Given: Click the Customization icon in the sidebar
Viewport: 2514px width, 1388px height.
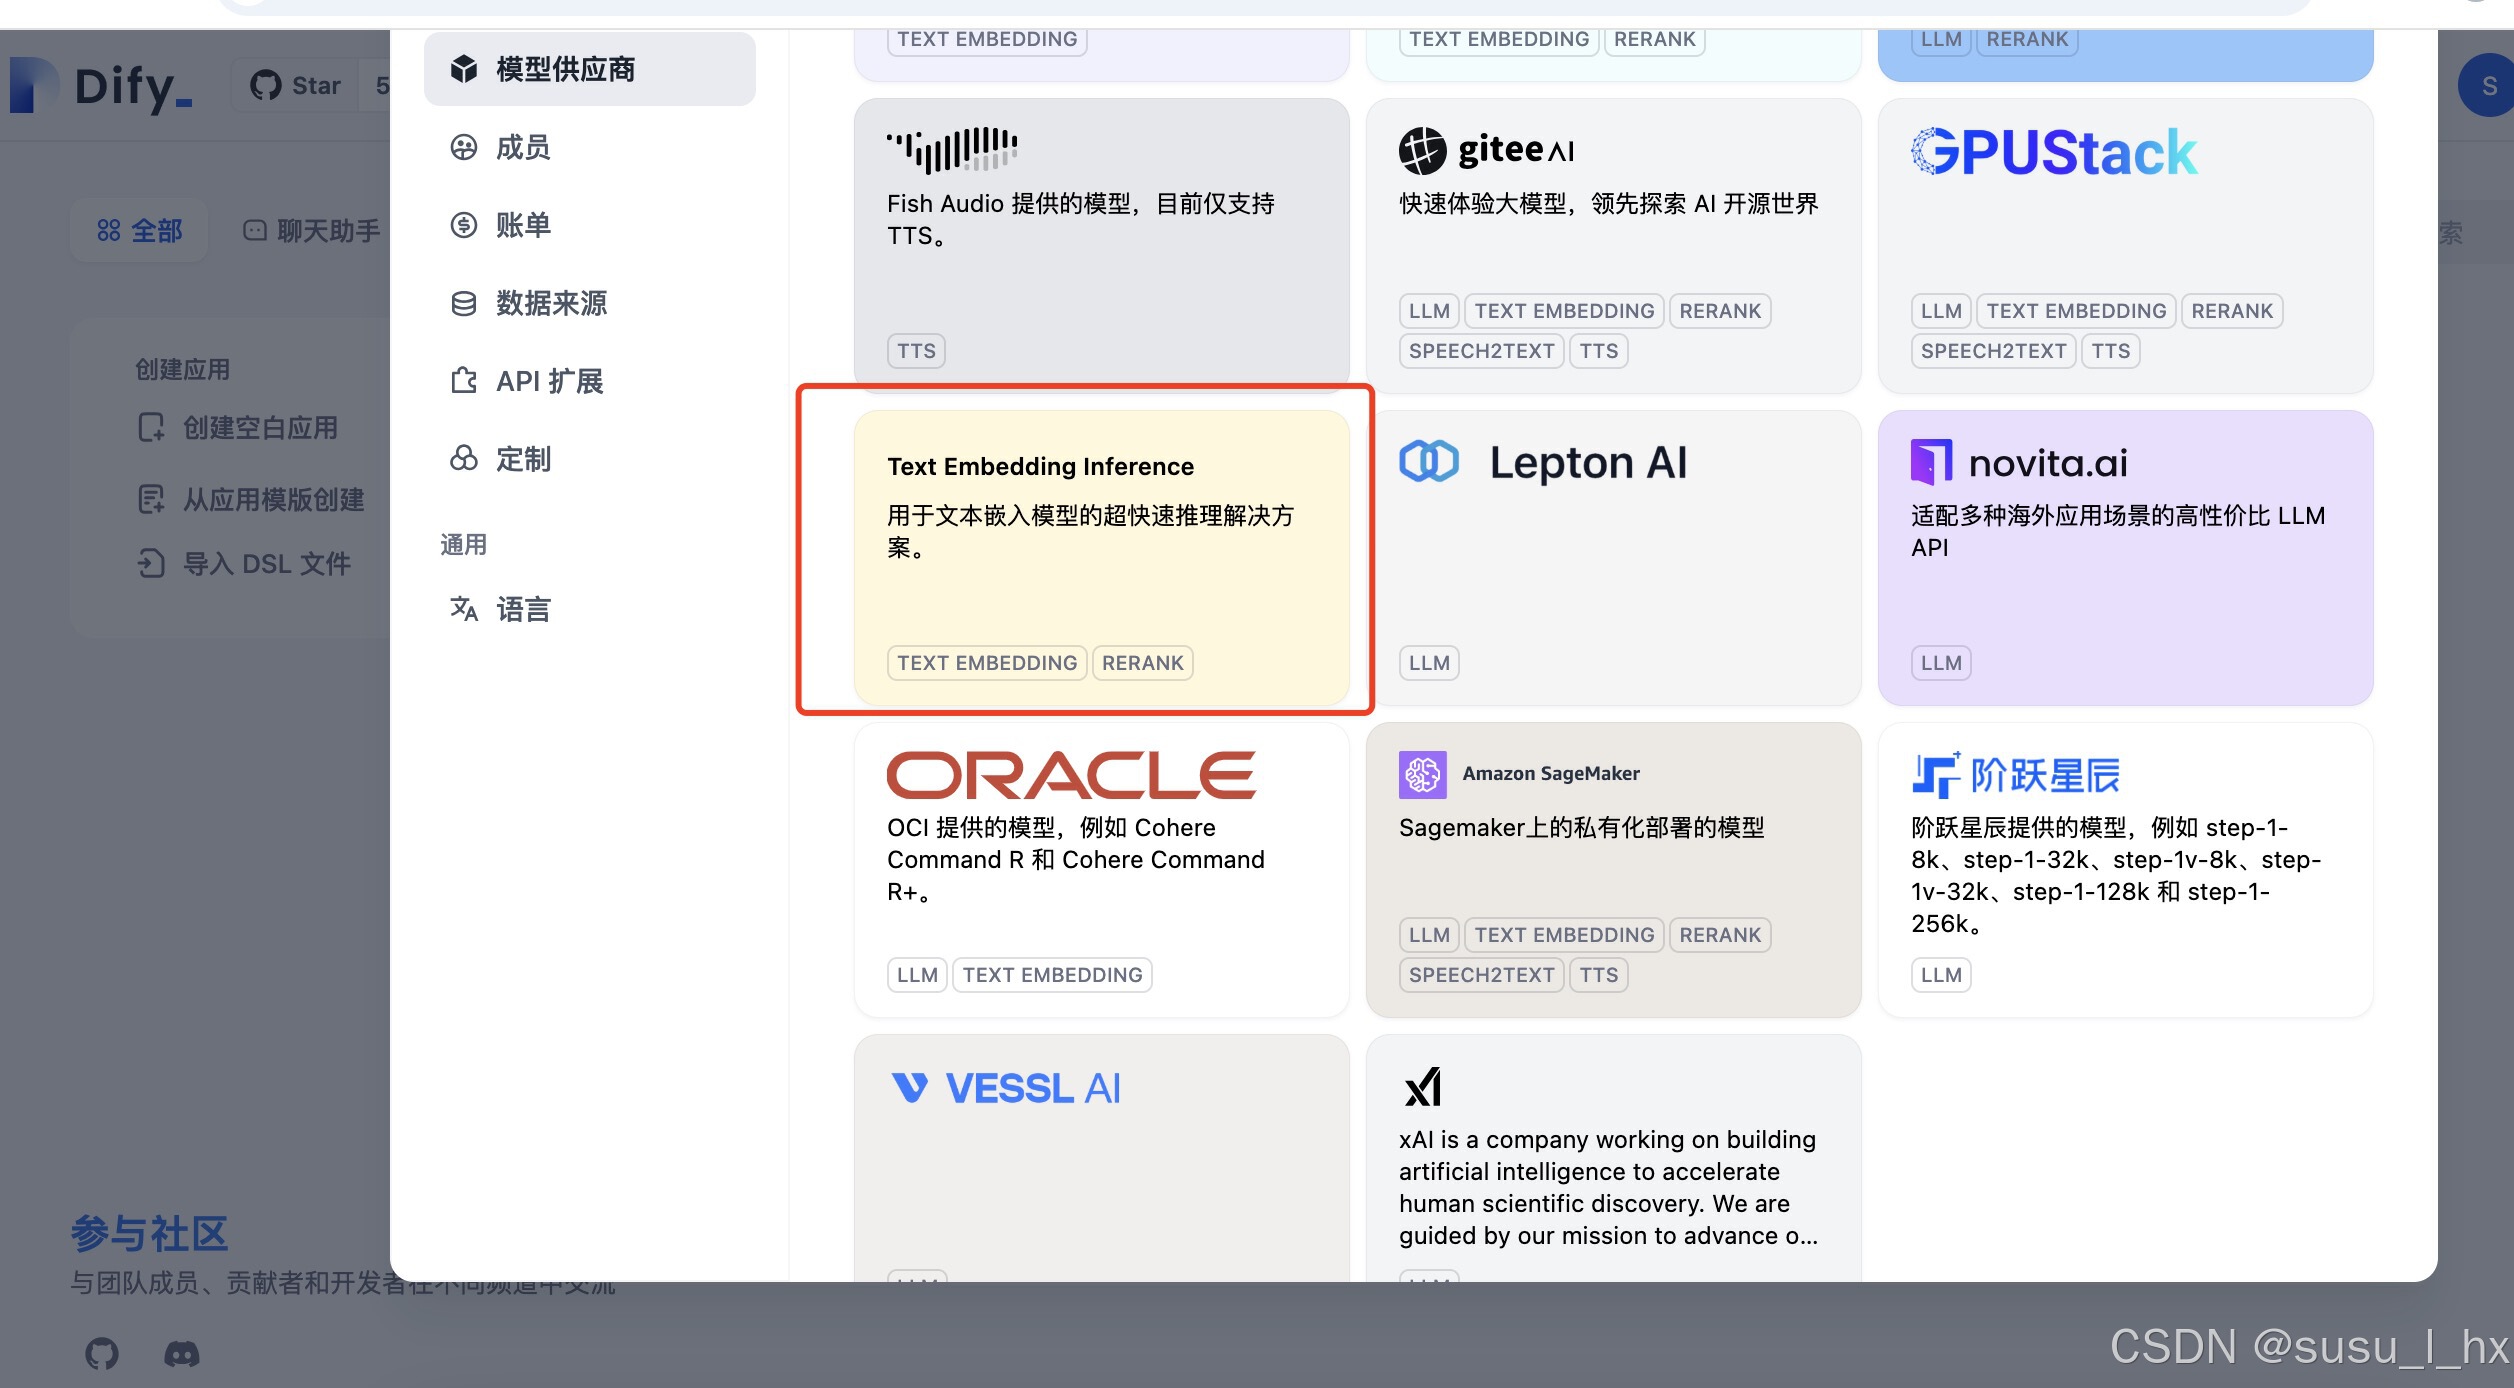Looking at the screenshot, I should click(x=463, y=459).
